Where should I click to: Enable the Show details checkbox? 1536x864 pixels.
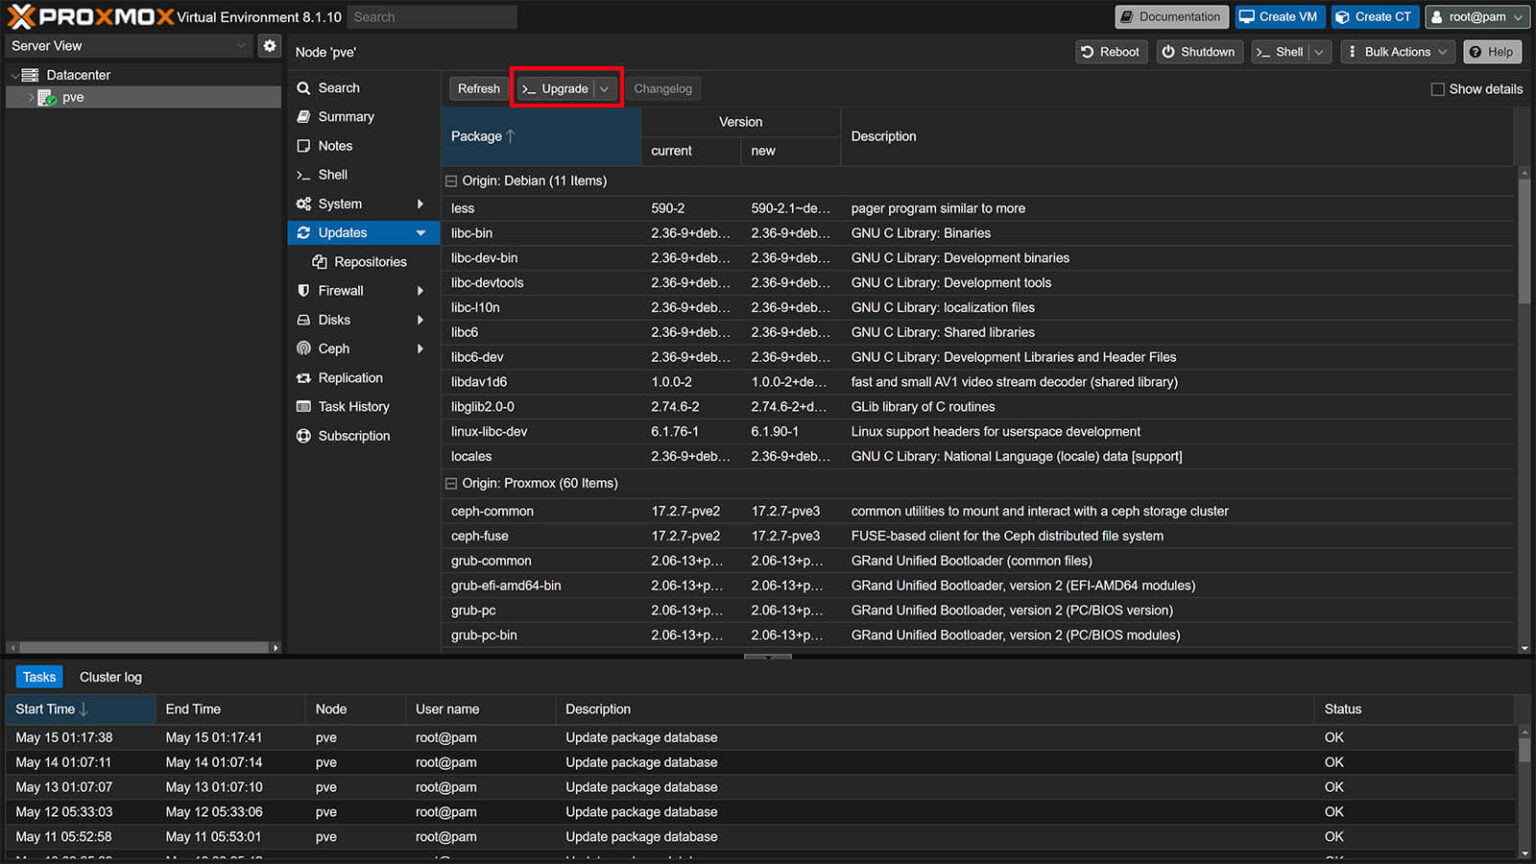(x=1437, y=88)
